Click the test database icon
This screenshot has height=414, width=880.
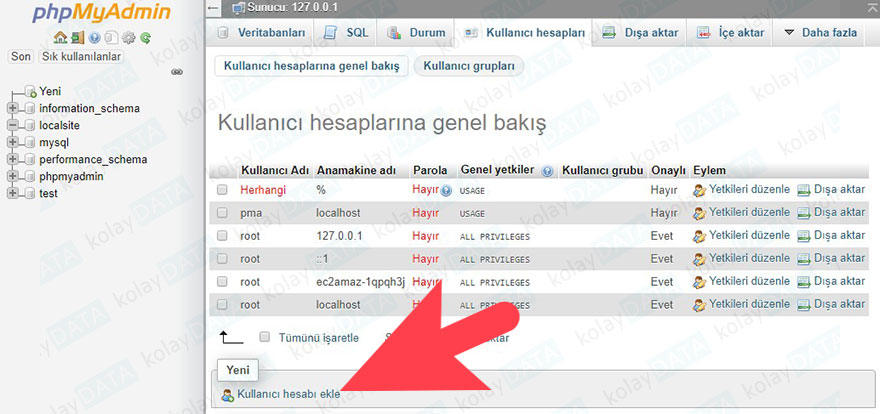click(x=30, y=194)
